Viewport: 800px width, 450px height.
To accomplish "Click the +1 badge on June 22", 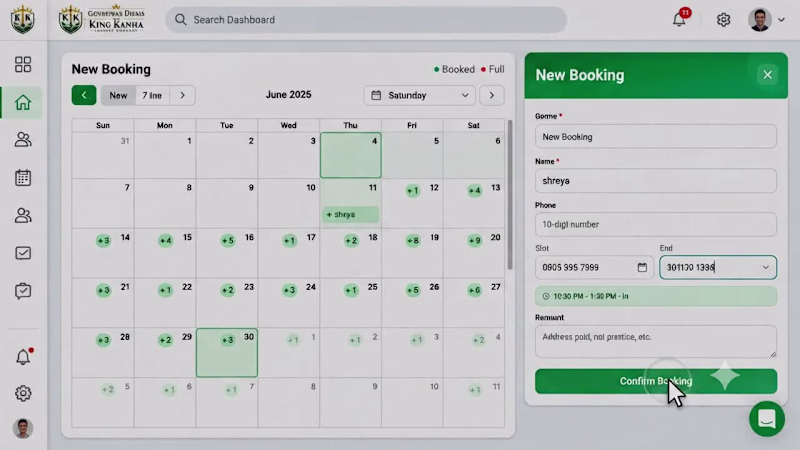I will coord(166,290).
